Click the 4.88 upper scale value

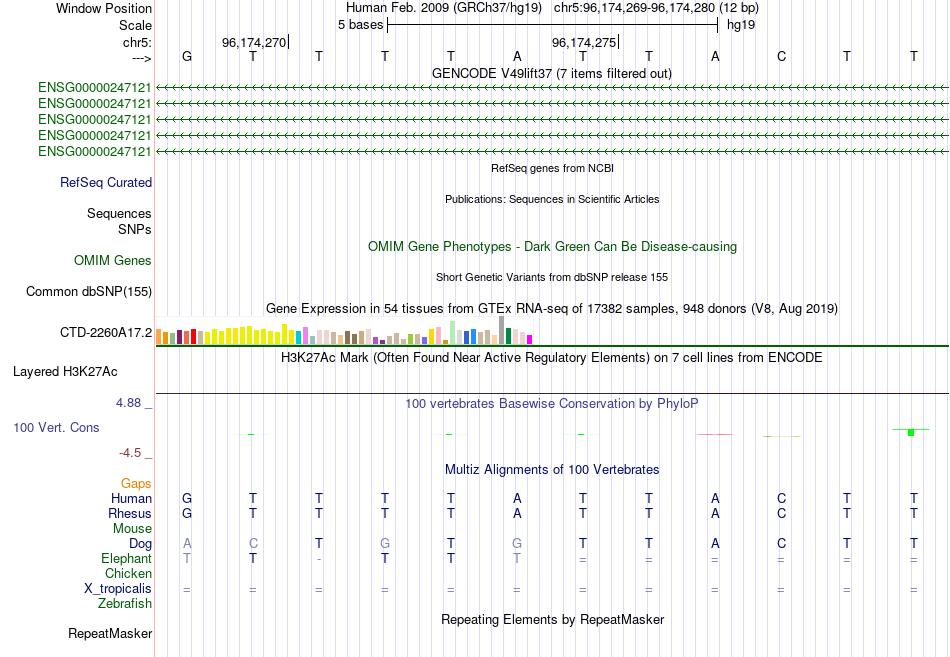(x=128, y=403)
